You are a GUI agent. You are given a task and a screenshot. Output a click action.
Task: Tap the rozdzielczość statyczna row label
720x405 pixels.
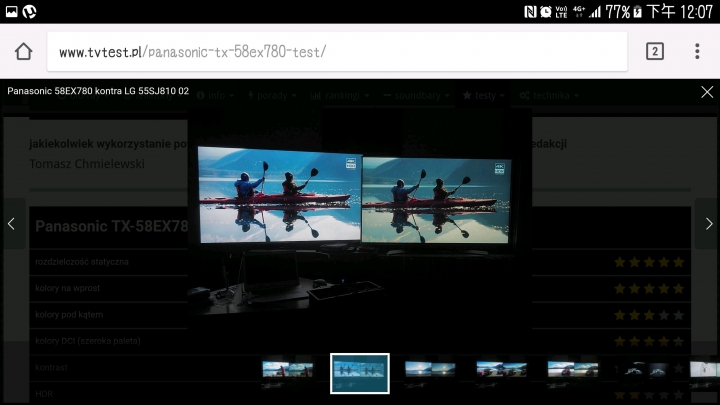[82, 262]
